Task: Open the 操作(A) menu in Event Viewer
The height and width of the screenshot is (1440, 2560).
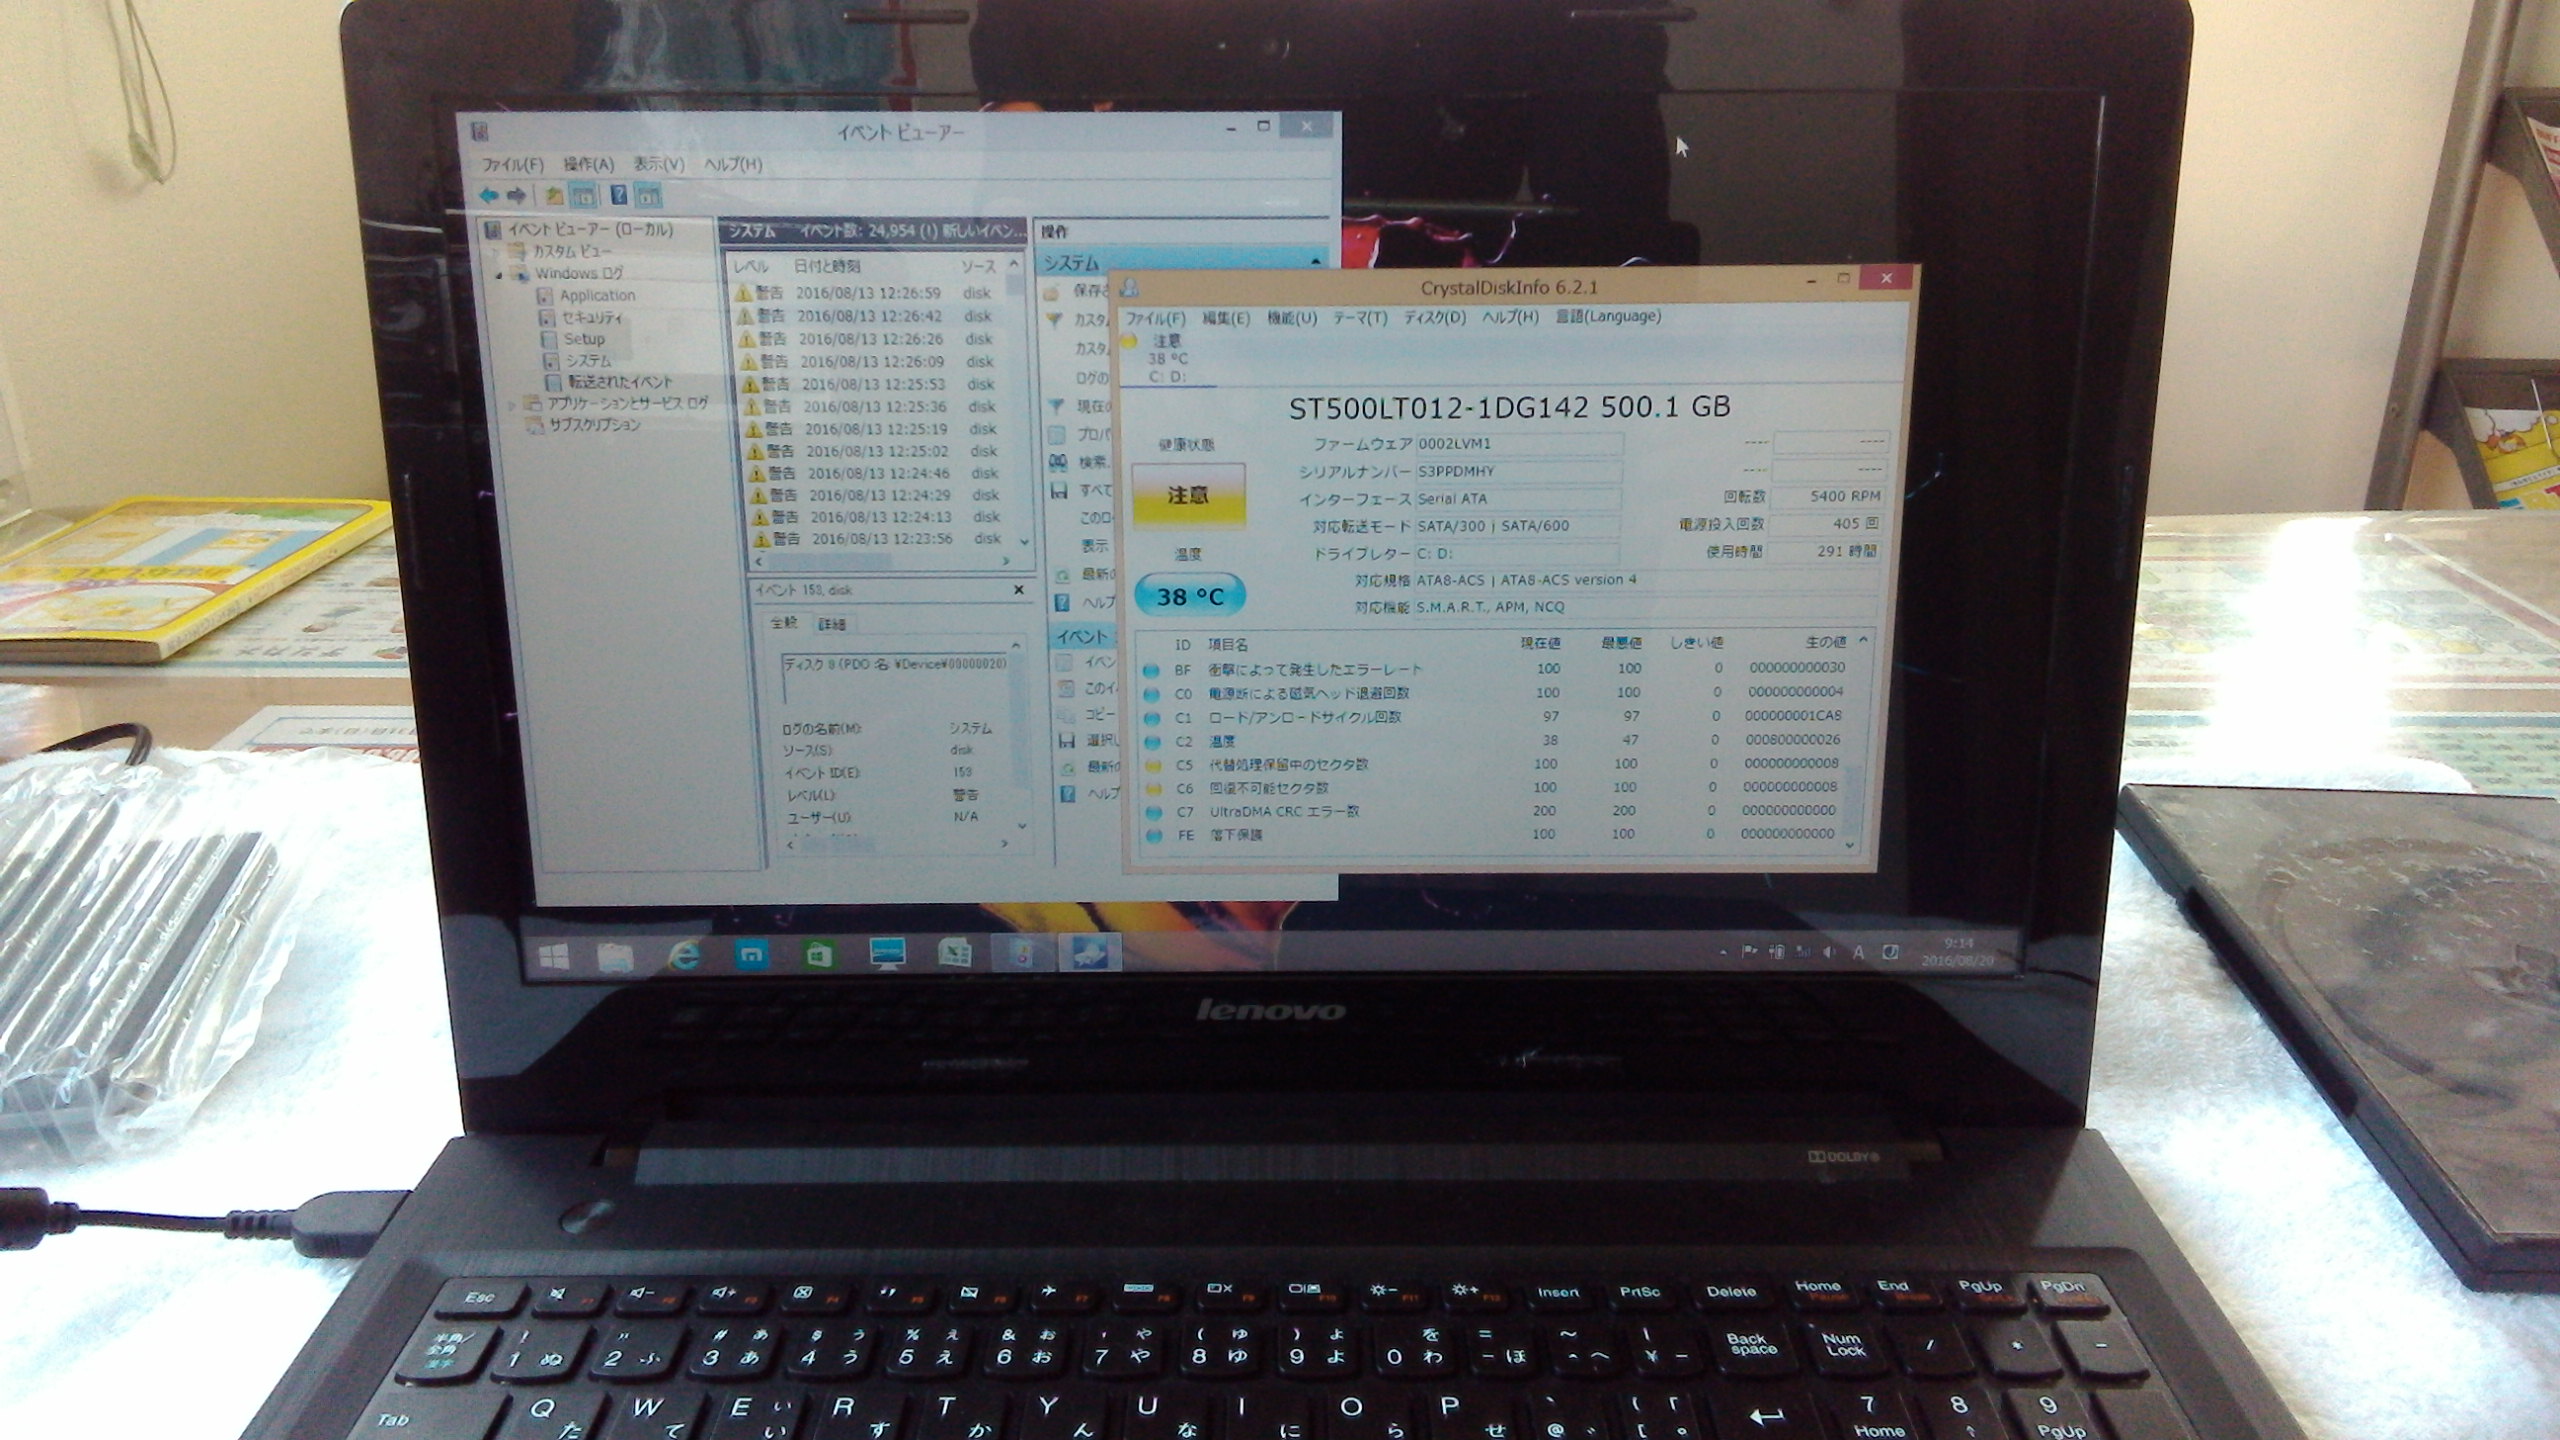Action: (588, 164)
